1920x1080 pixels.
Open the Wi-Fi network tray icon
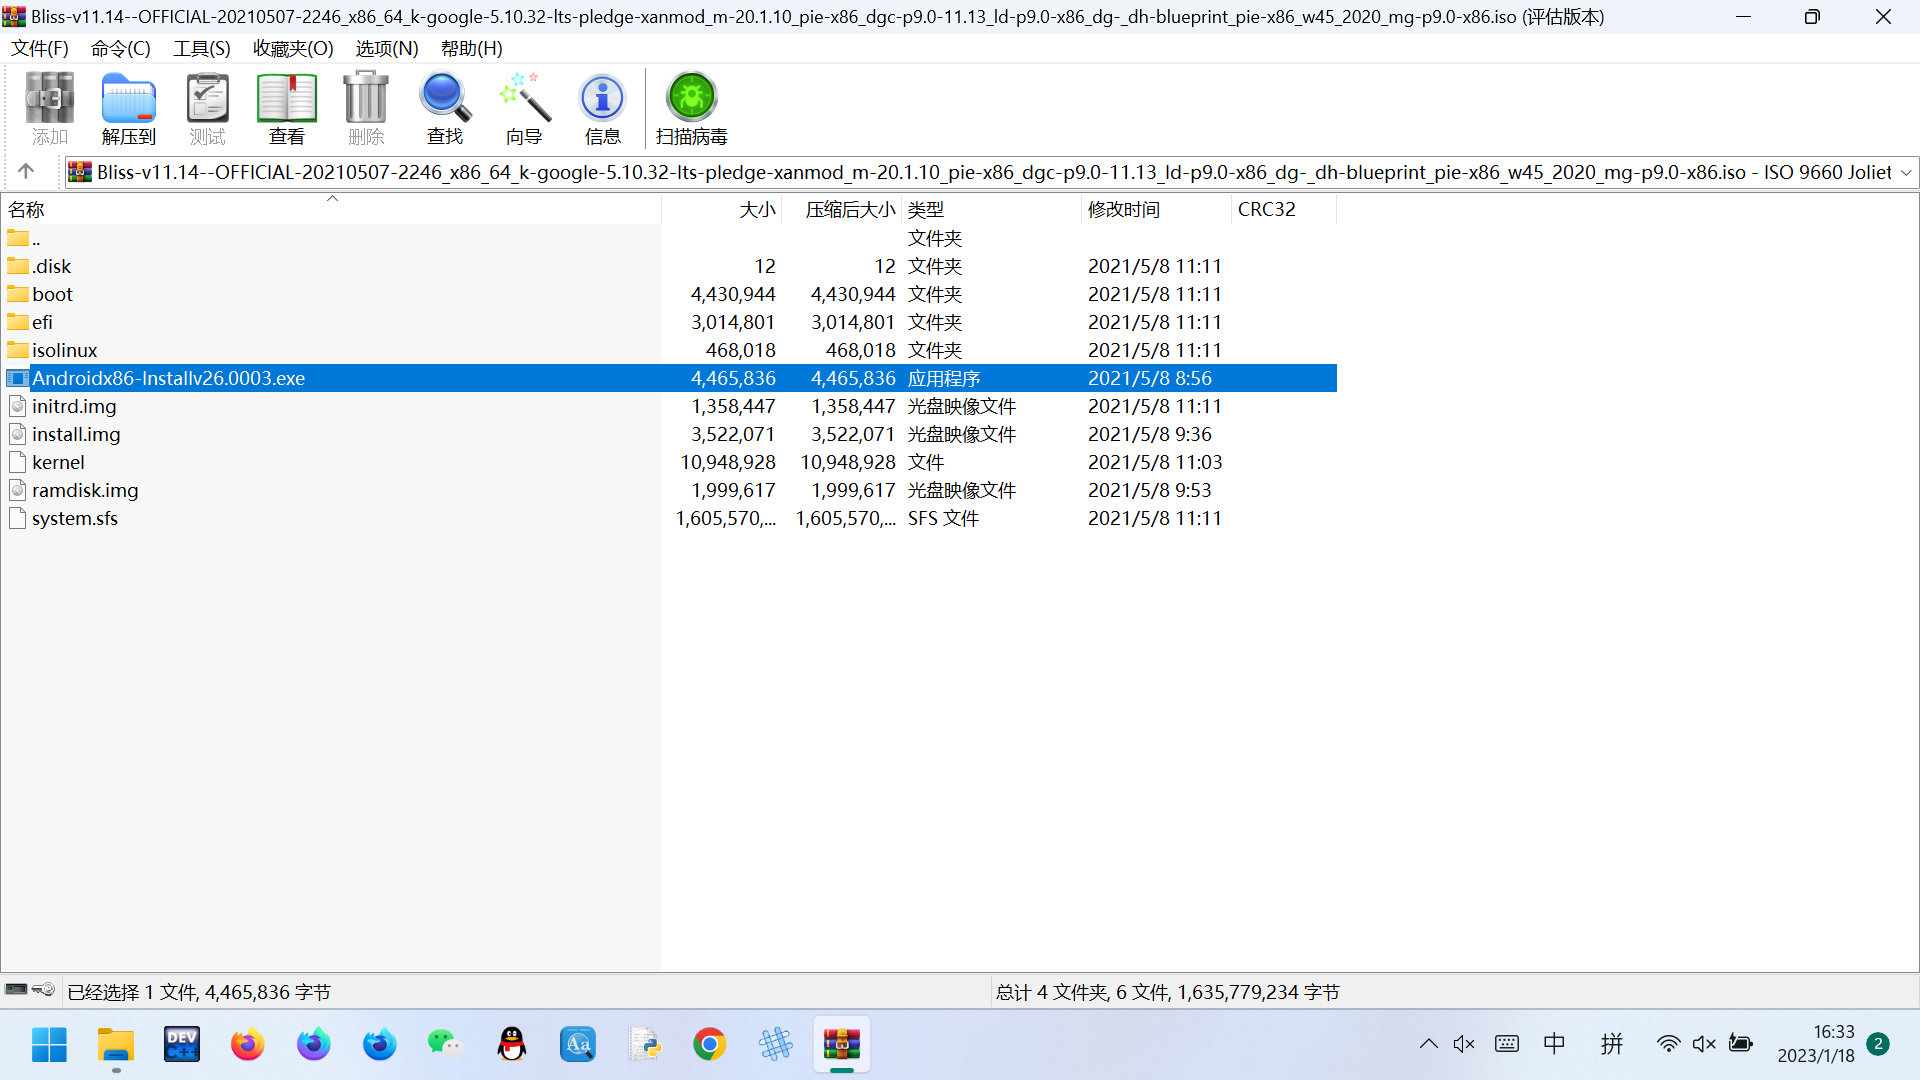click(x=1668, y=1044)
